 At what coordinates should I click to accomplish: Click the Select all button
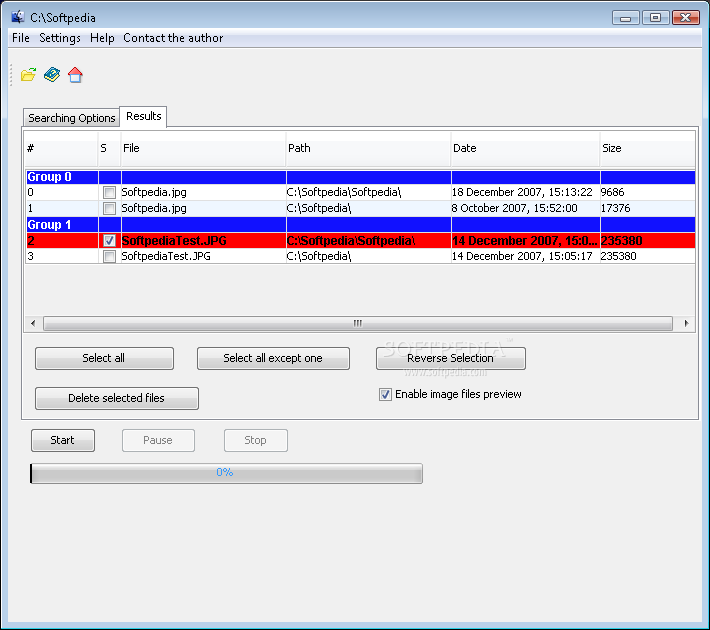coord(104,358)
